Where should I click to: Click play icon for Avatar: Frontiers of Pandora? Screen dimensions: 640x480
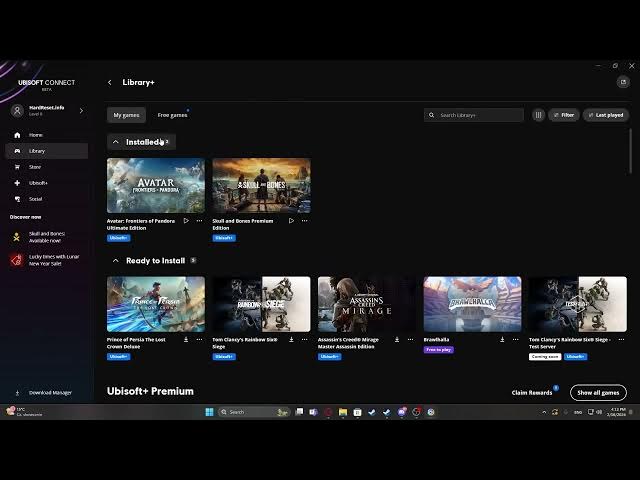[x=186, y=220]
